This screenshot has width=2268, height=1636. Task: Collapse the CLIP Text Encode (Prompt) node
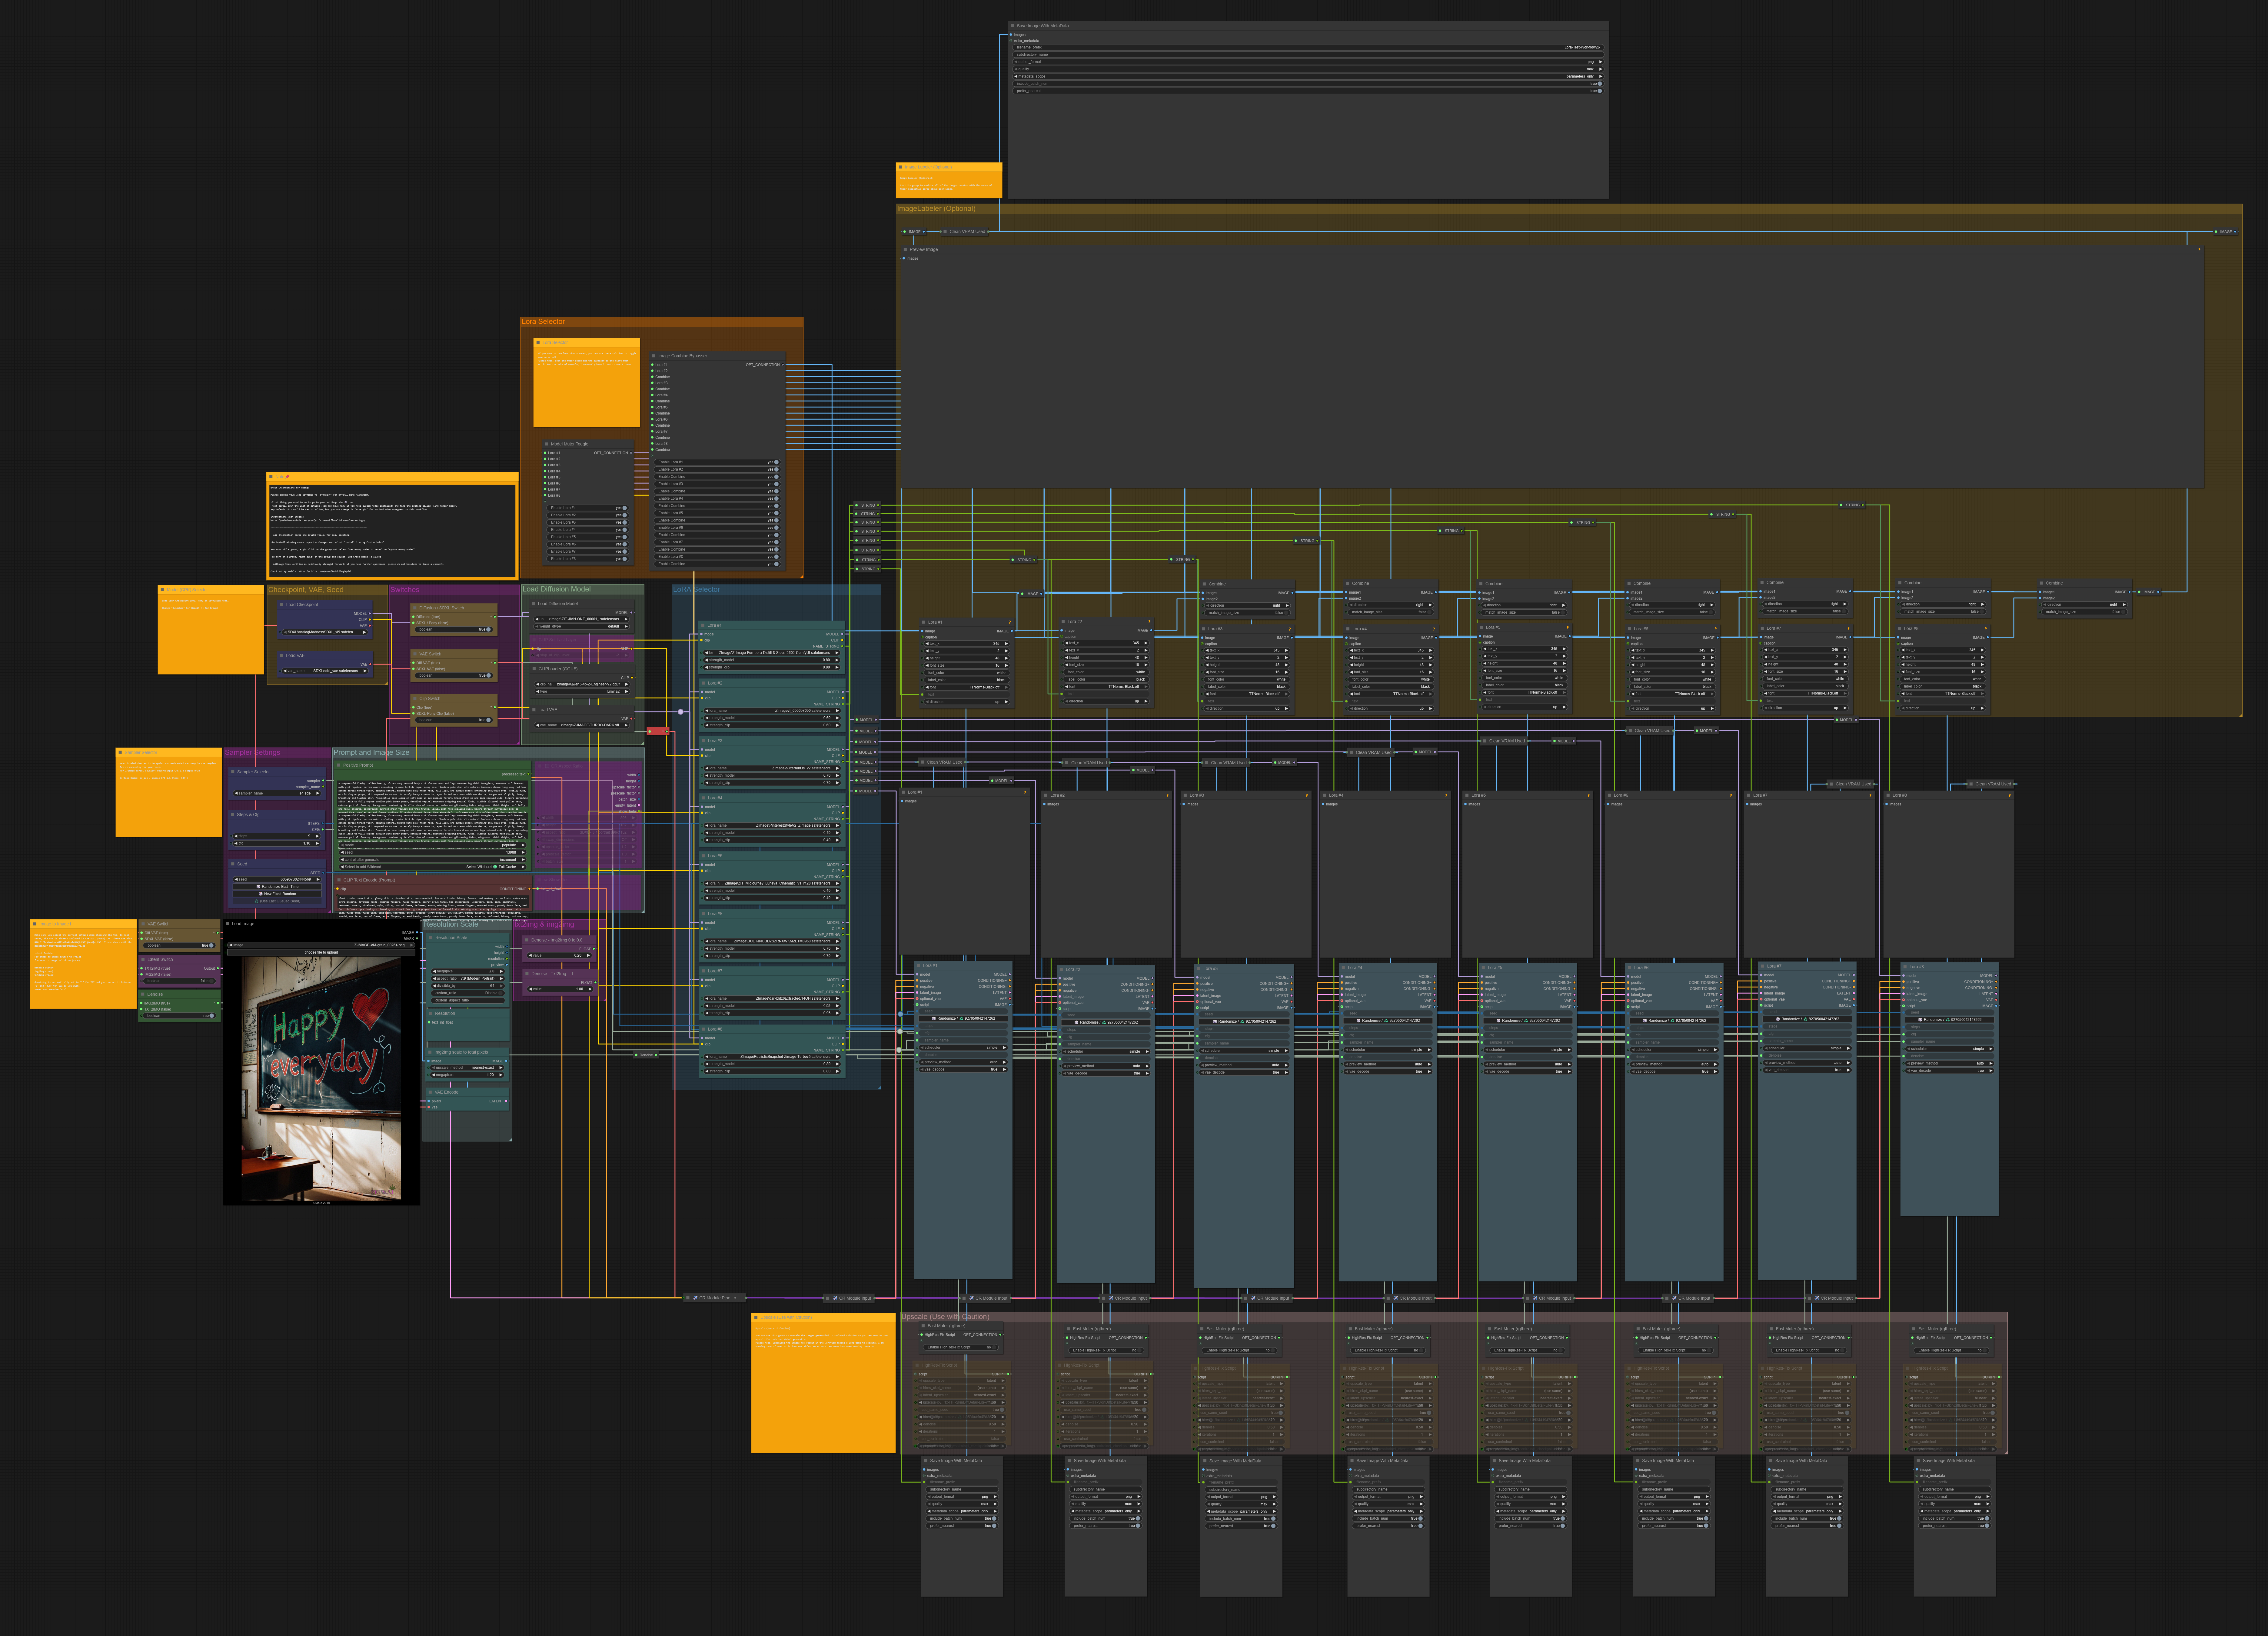pyautogui.click(x=339, y=880)
